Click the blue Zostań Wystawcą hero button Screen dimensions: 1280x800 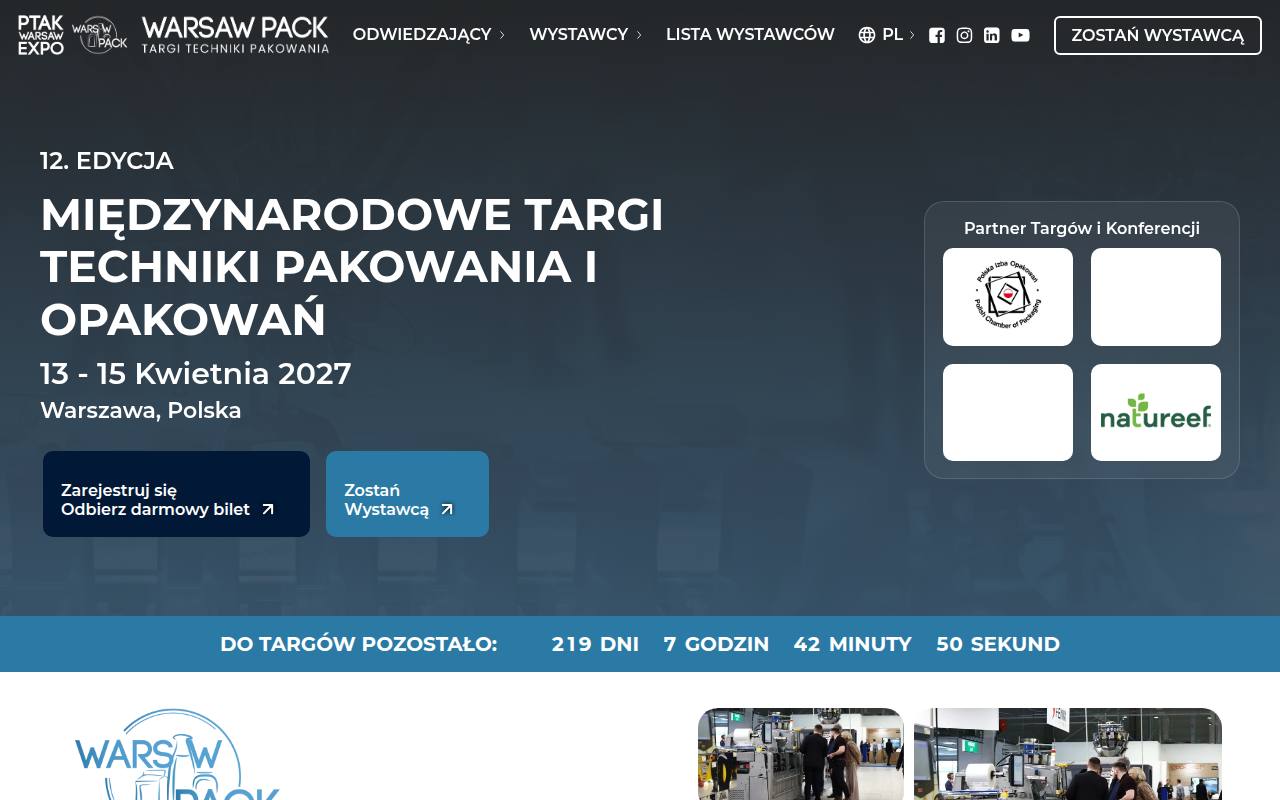tap(407, 494)
